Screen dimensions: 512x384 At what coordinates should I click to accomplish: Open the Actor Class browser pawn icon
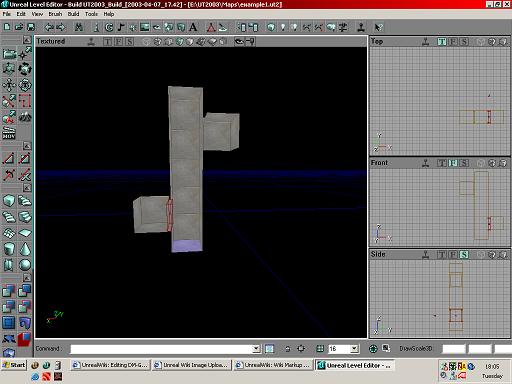[x=97, y=27]
